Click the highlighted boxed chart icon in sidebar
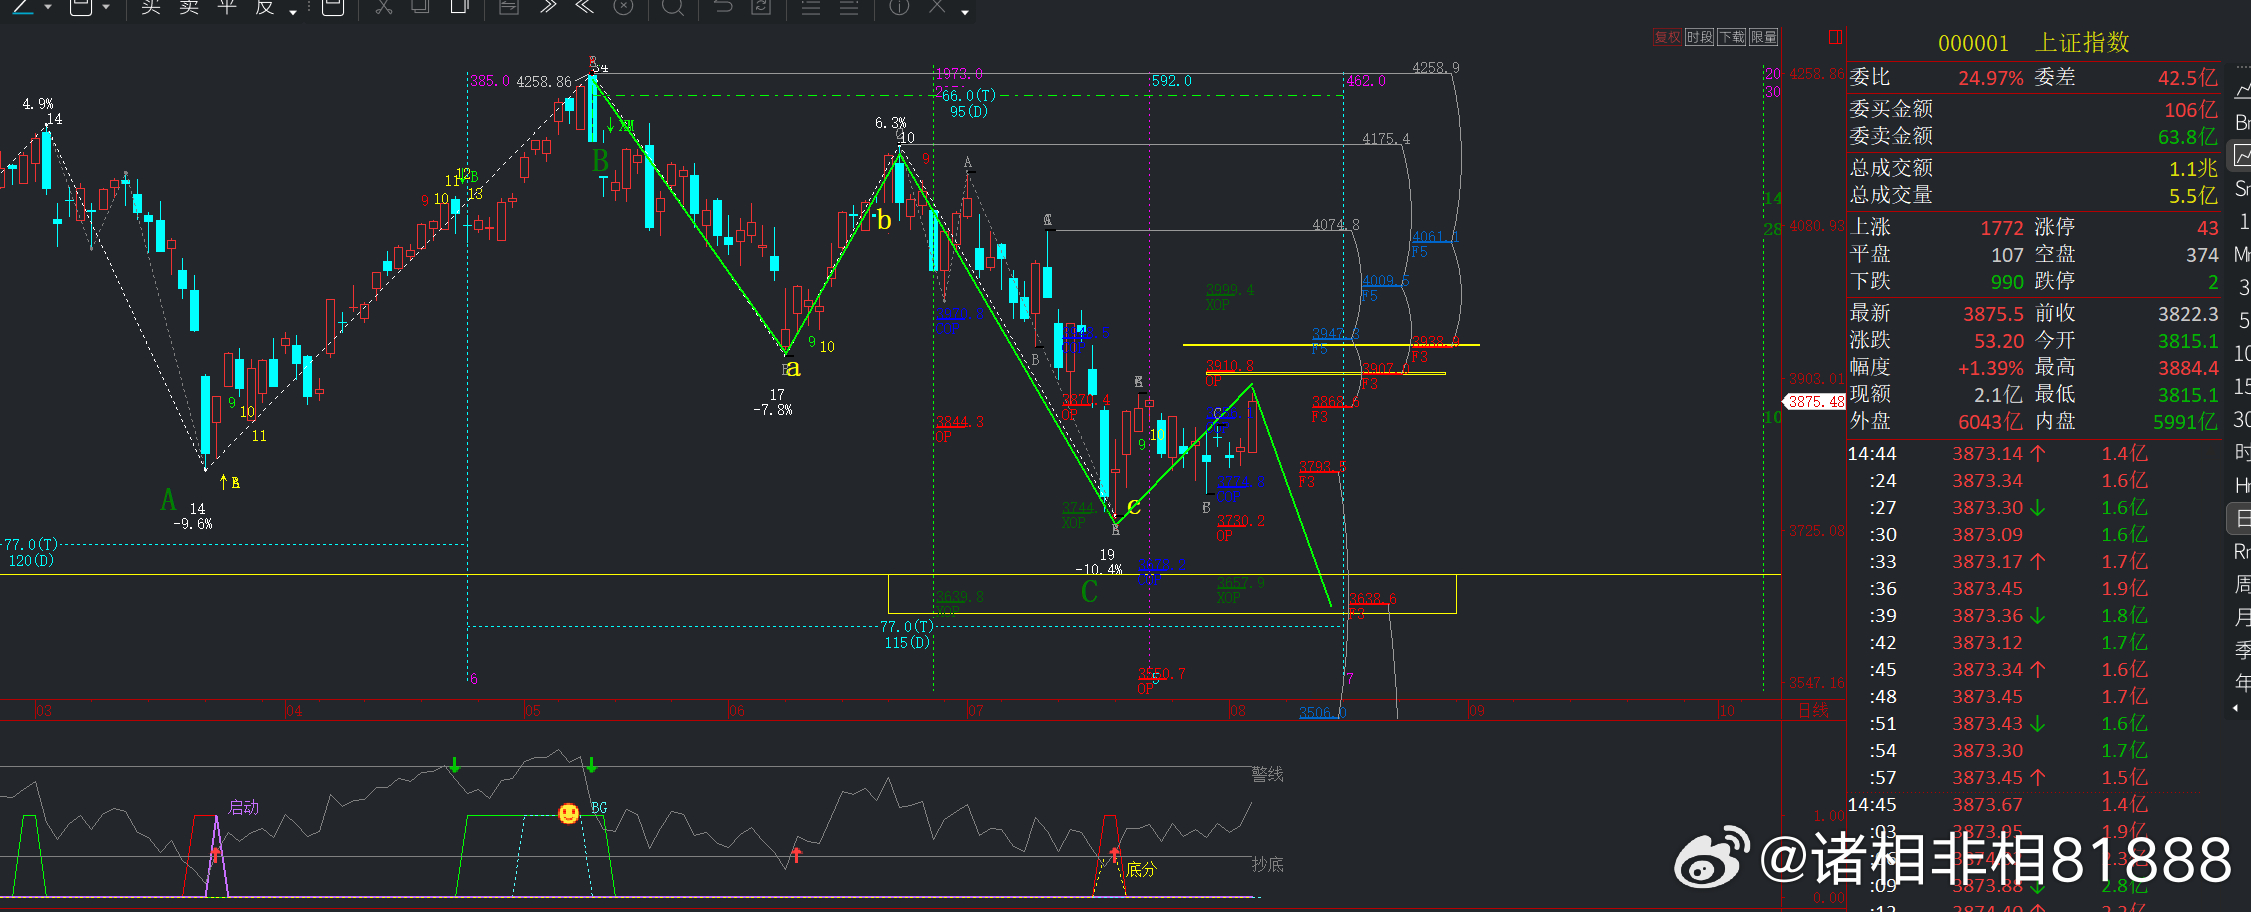The height and width of the screenshot is (912, 2251). tap(2241, 156)
